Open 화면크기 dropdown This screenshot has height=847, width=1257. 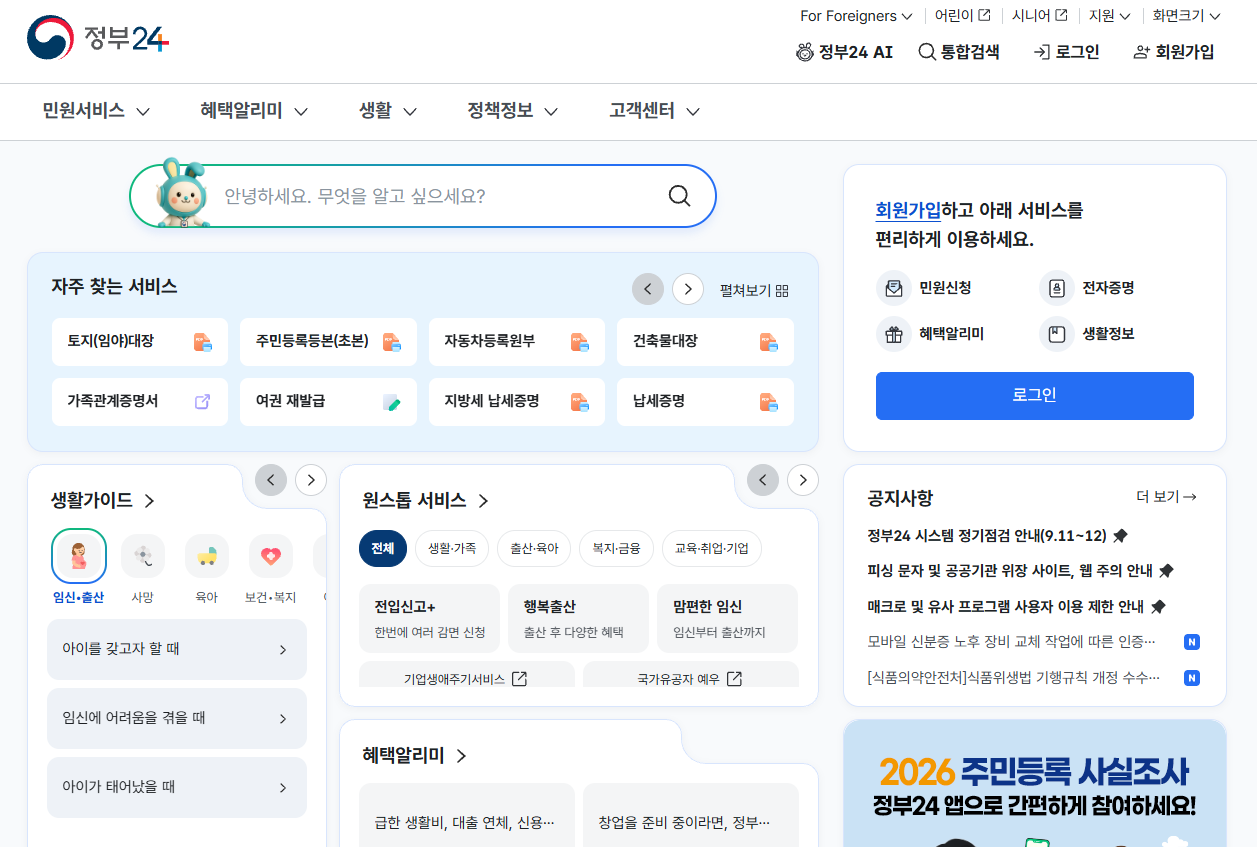point(1186,16)
